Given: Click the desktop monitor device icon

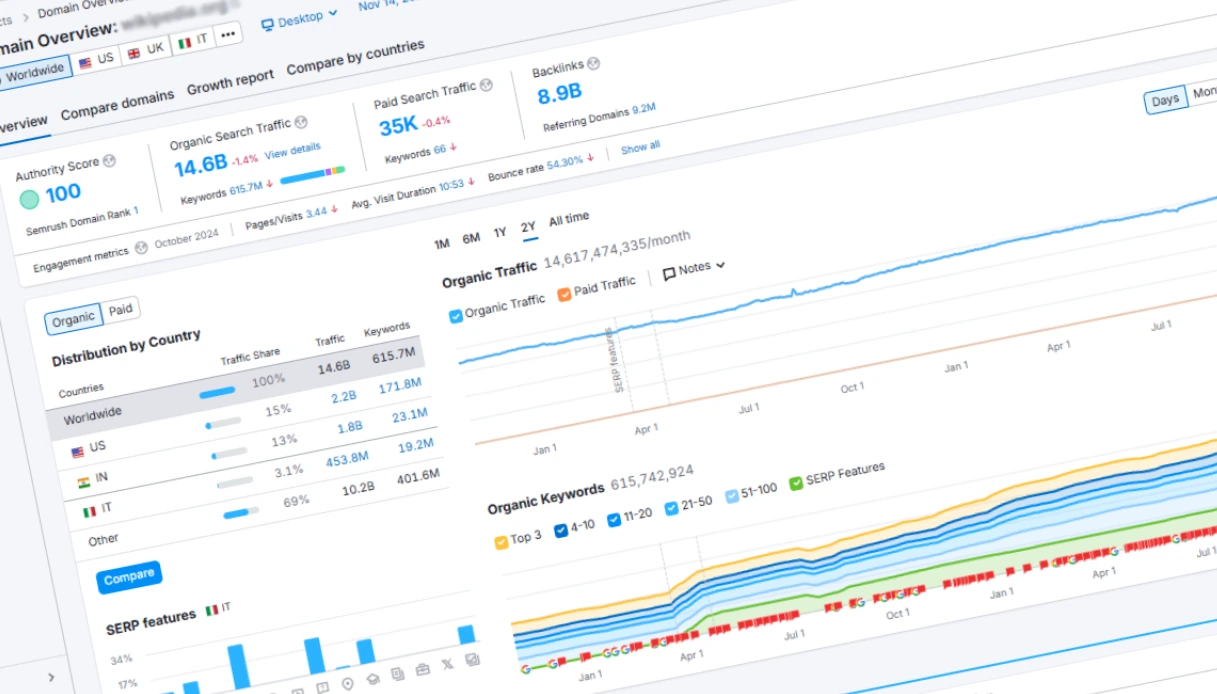Looking at the screenshot, I should 268,24.
